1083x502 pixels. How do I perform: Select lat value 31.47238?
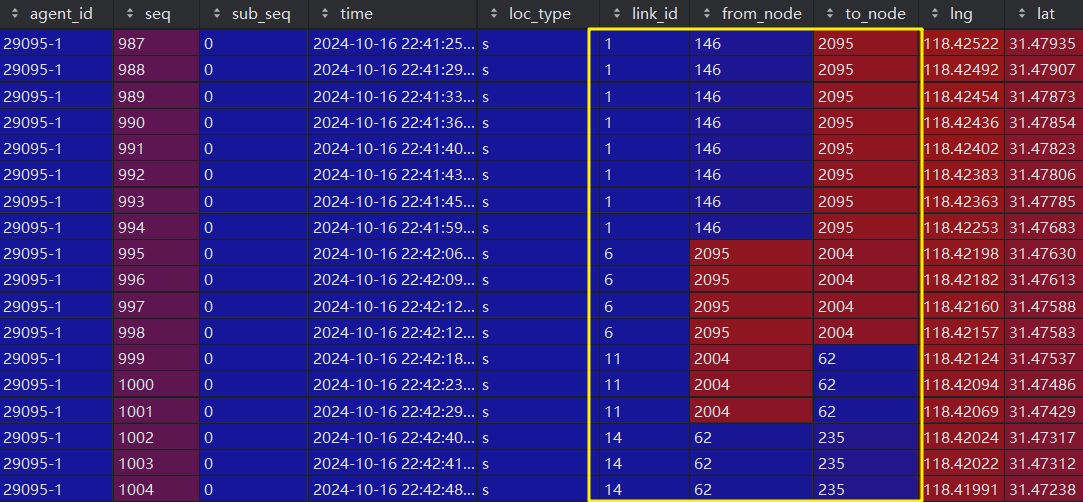[x=1042, y=490]
